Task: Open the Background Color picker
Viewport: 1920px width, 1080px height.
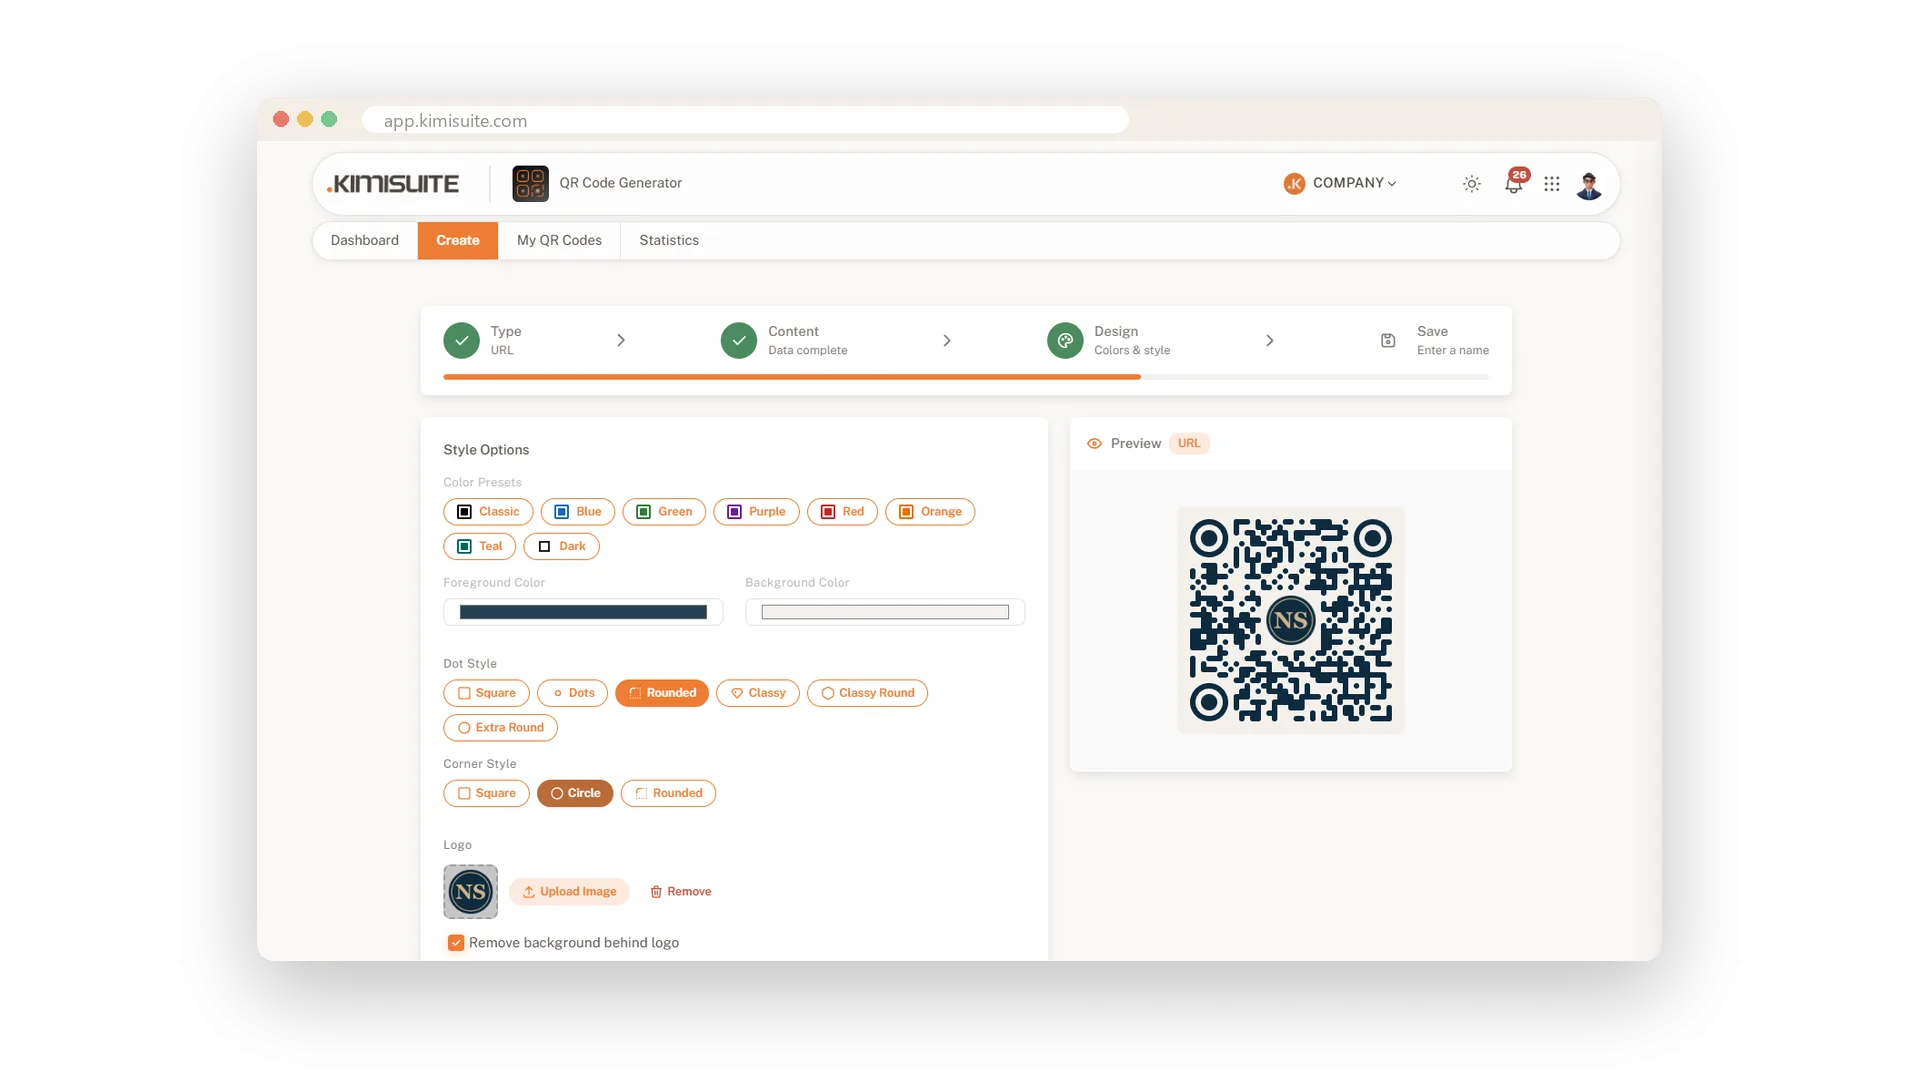Action: coord(885,612)
